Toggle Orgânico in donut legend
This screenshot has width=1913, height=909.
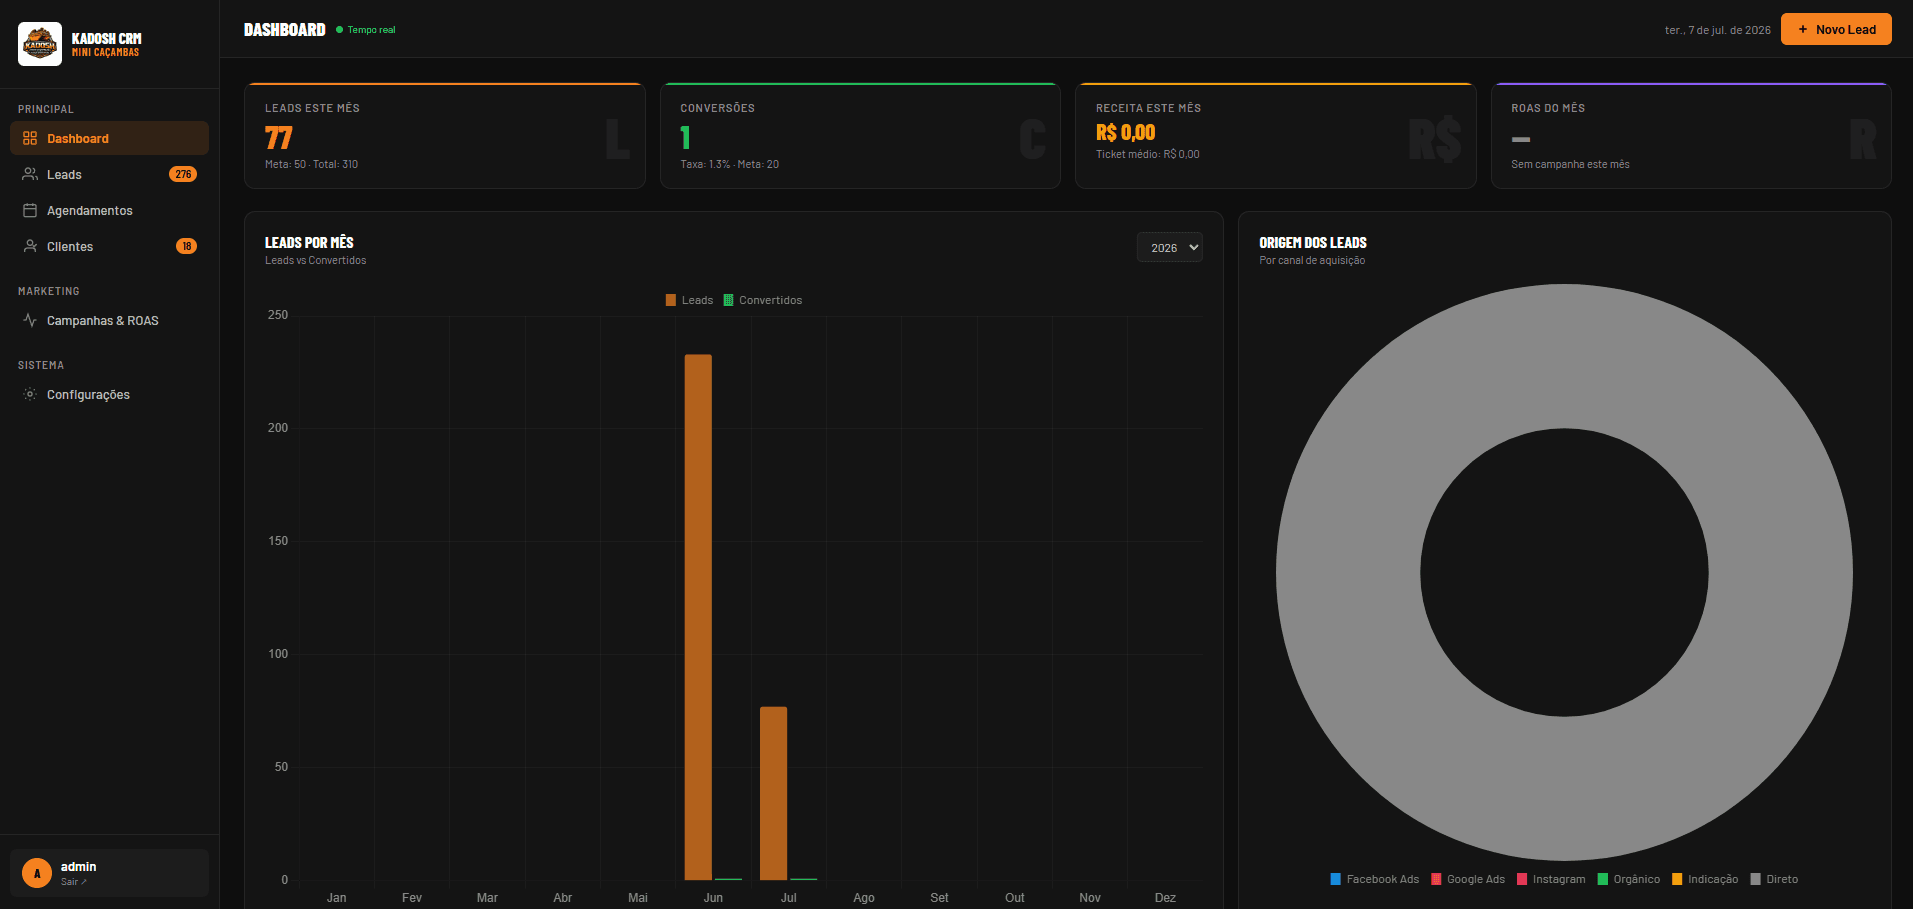pos(1629,879)
